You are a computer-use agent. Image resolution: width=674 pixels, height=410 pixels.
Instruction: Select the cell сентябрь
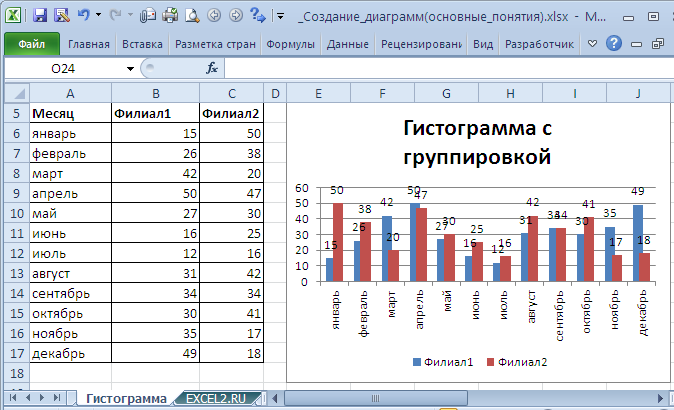(x=70, y=294)
